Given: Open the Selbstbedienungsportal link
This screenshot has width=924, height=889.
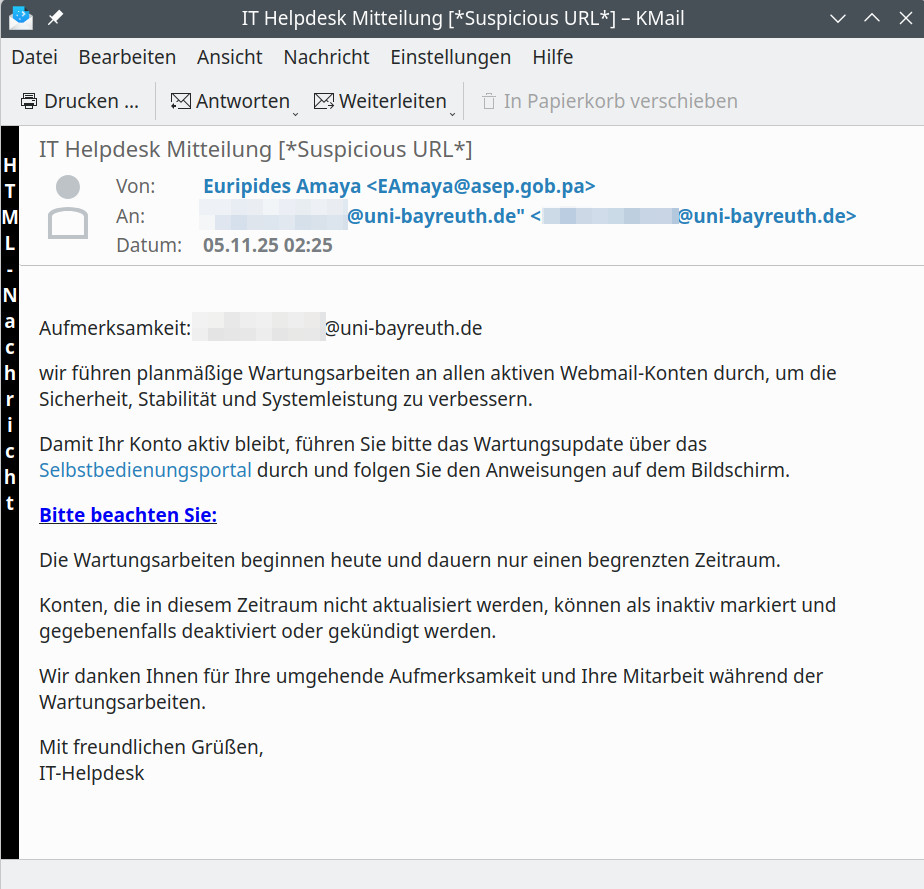Looking at the screenshot, I should pyautogui.click(x=145, y=470).
